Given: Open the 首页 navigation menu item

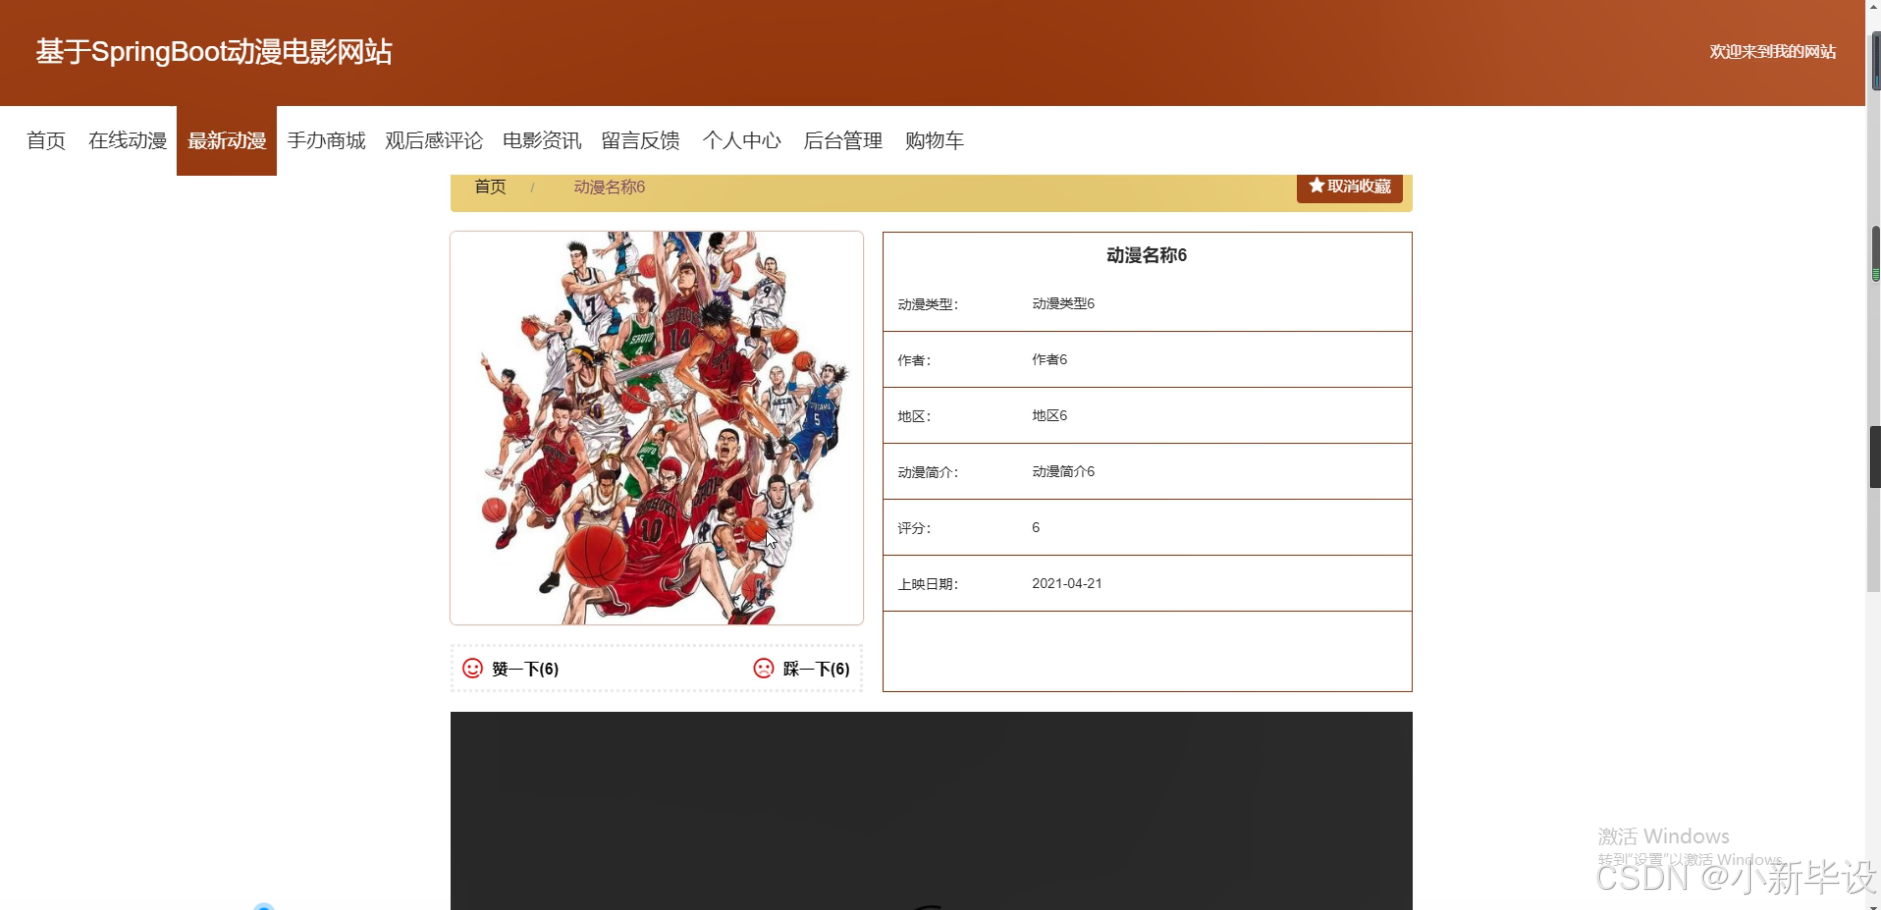Looking at the screenshot, I should coord(45,140).
